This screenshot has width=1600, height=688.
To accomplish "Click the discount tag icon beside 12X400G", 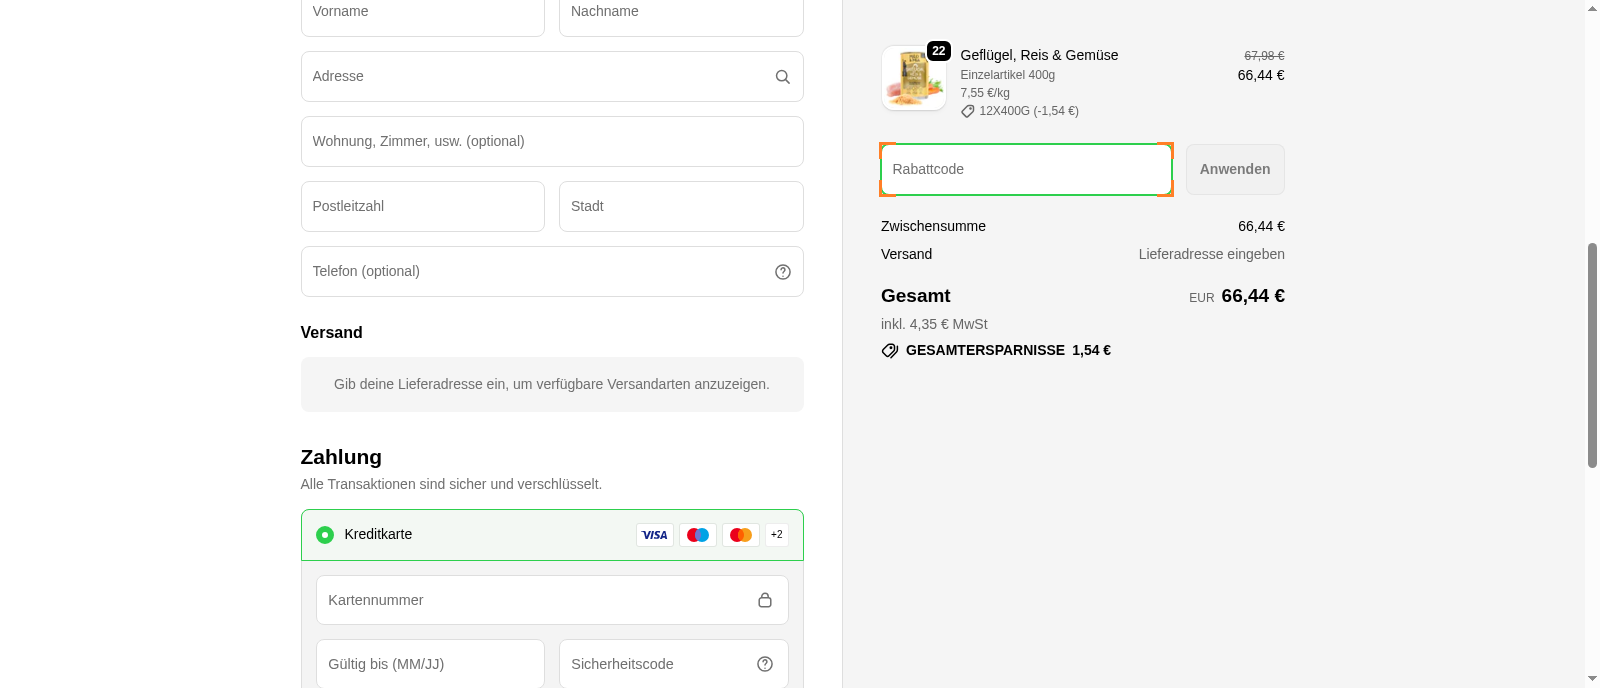I will tap(967, 112).
